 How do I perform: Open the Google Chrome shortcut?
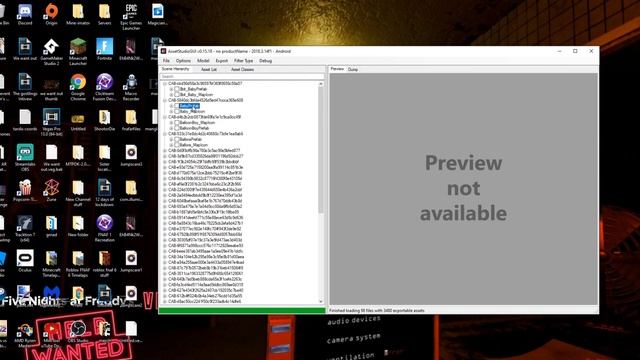(78, 87)
